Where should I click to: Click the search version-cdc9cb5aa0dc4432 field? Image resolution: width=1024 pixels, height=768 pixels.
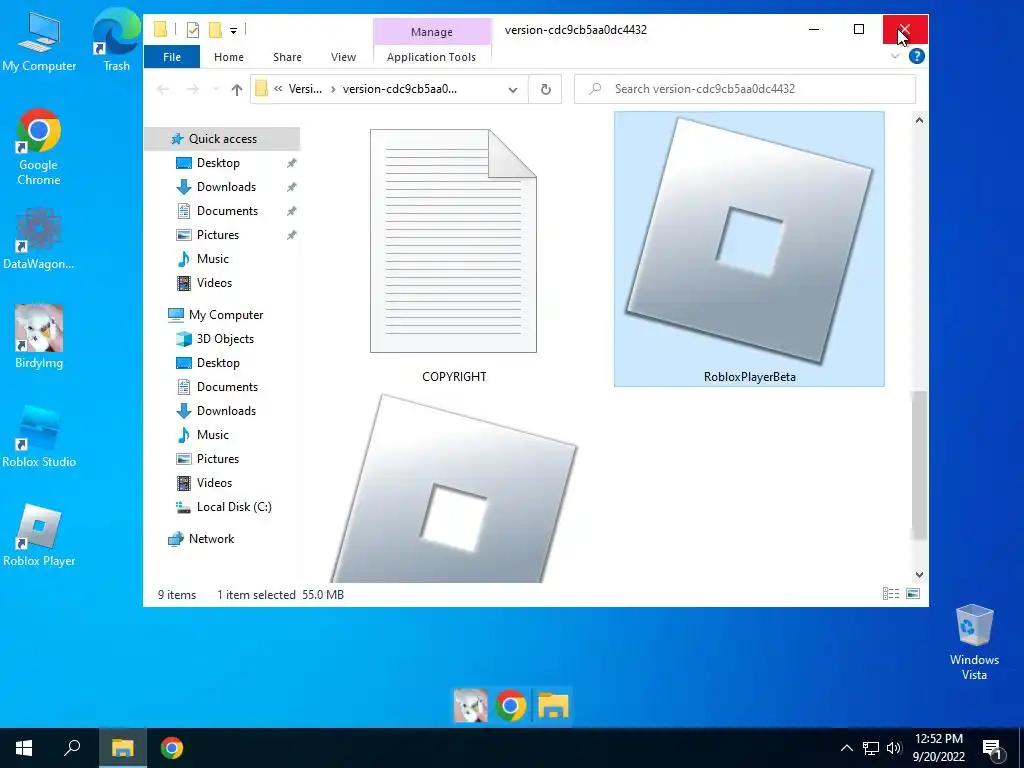pyautogui.click(x=744, y=89)
